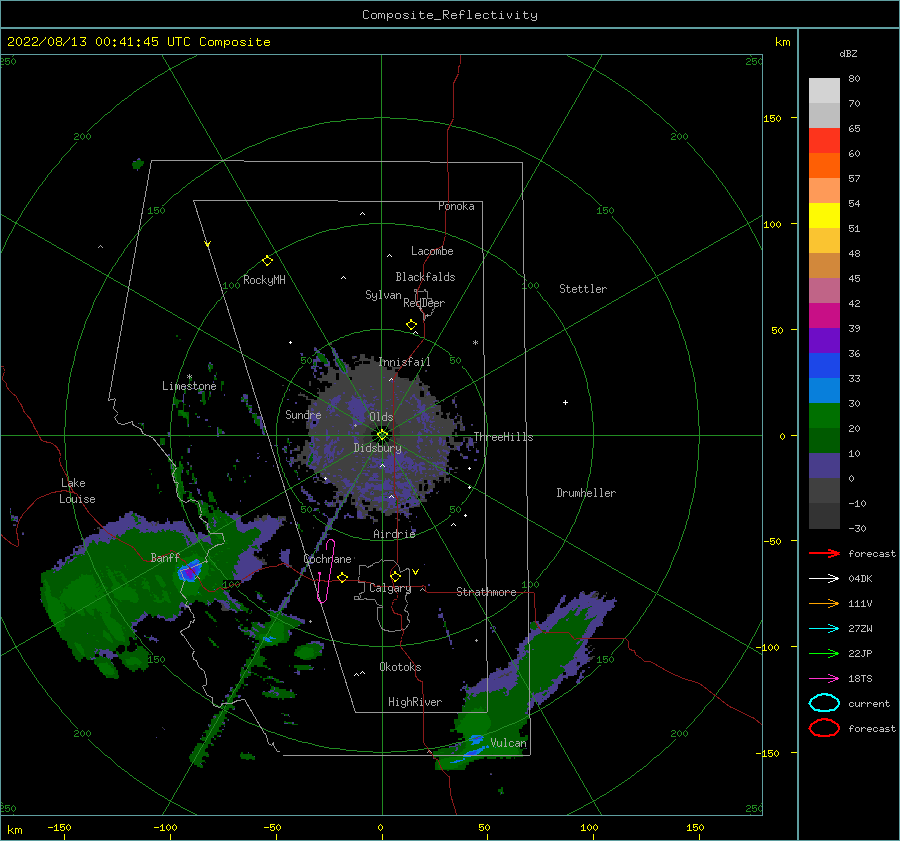Click the Sylvan label
The height and width of the screenshot is (841, 900).
pos(383,295)
